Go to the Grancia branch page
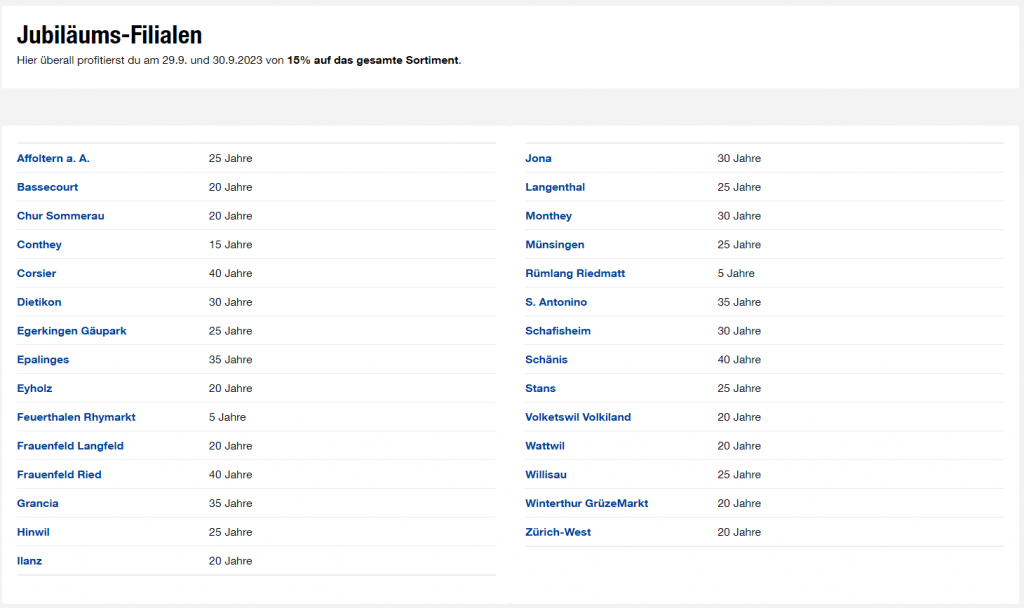Viewport: 1024px width, 608px height. 38,504
